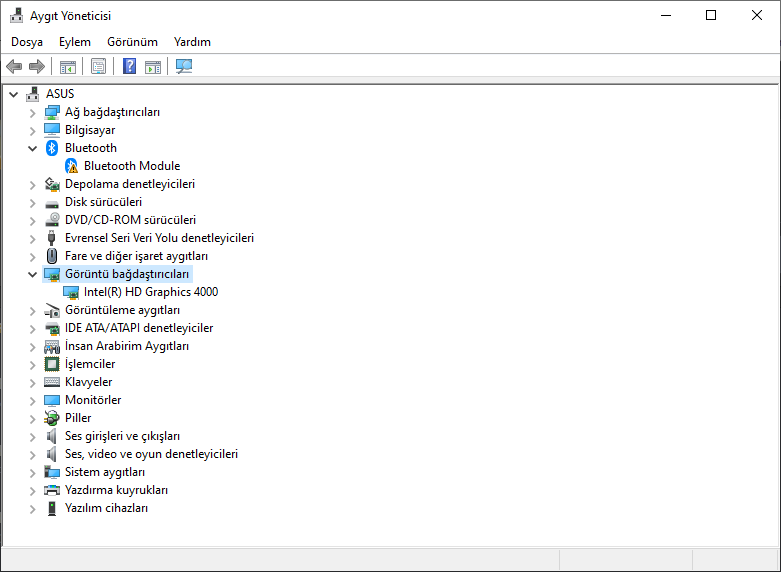The height and width of the screenshot is (572, 781).
Task: Click the Bilgisayar monitor icon
Action: coord(52,130)
